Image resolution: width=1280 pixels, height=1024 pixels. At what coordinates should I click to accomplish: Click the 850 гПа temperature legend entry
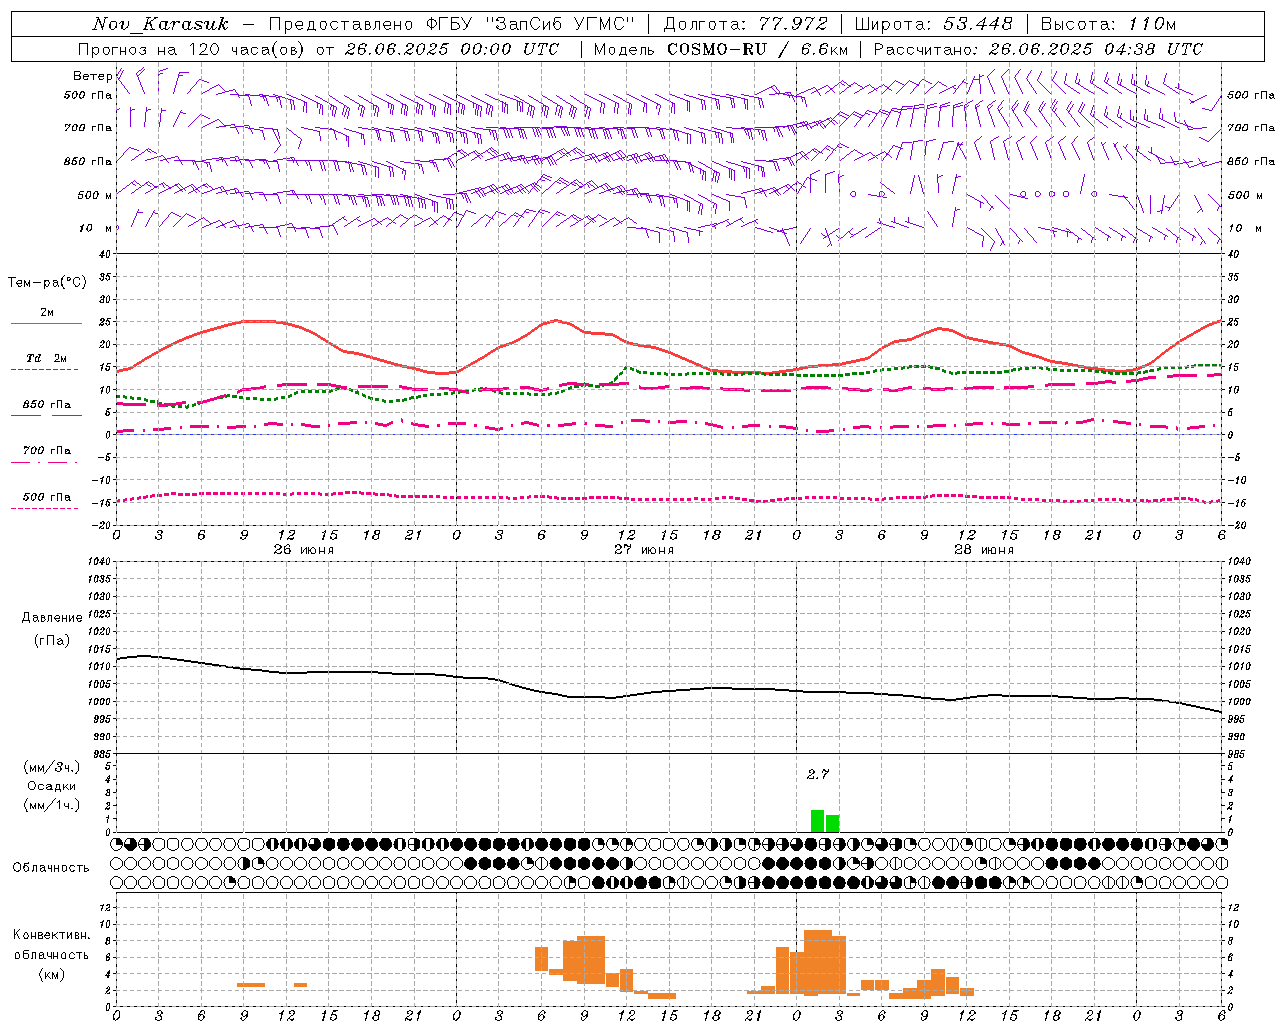pyautogui.click(x=47, y=405)
